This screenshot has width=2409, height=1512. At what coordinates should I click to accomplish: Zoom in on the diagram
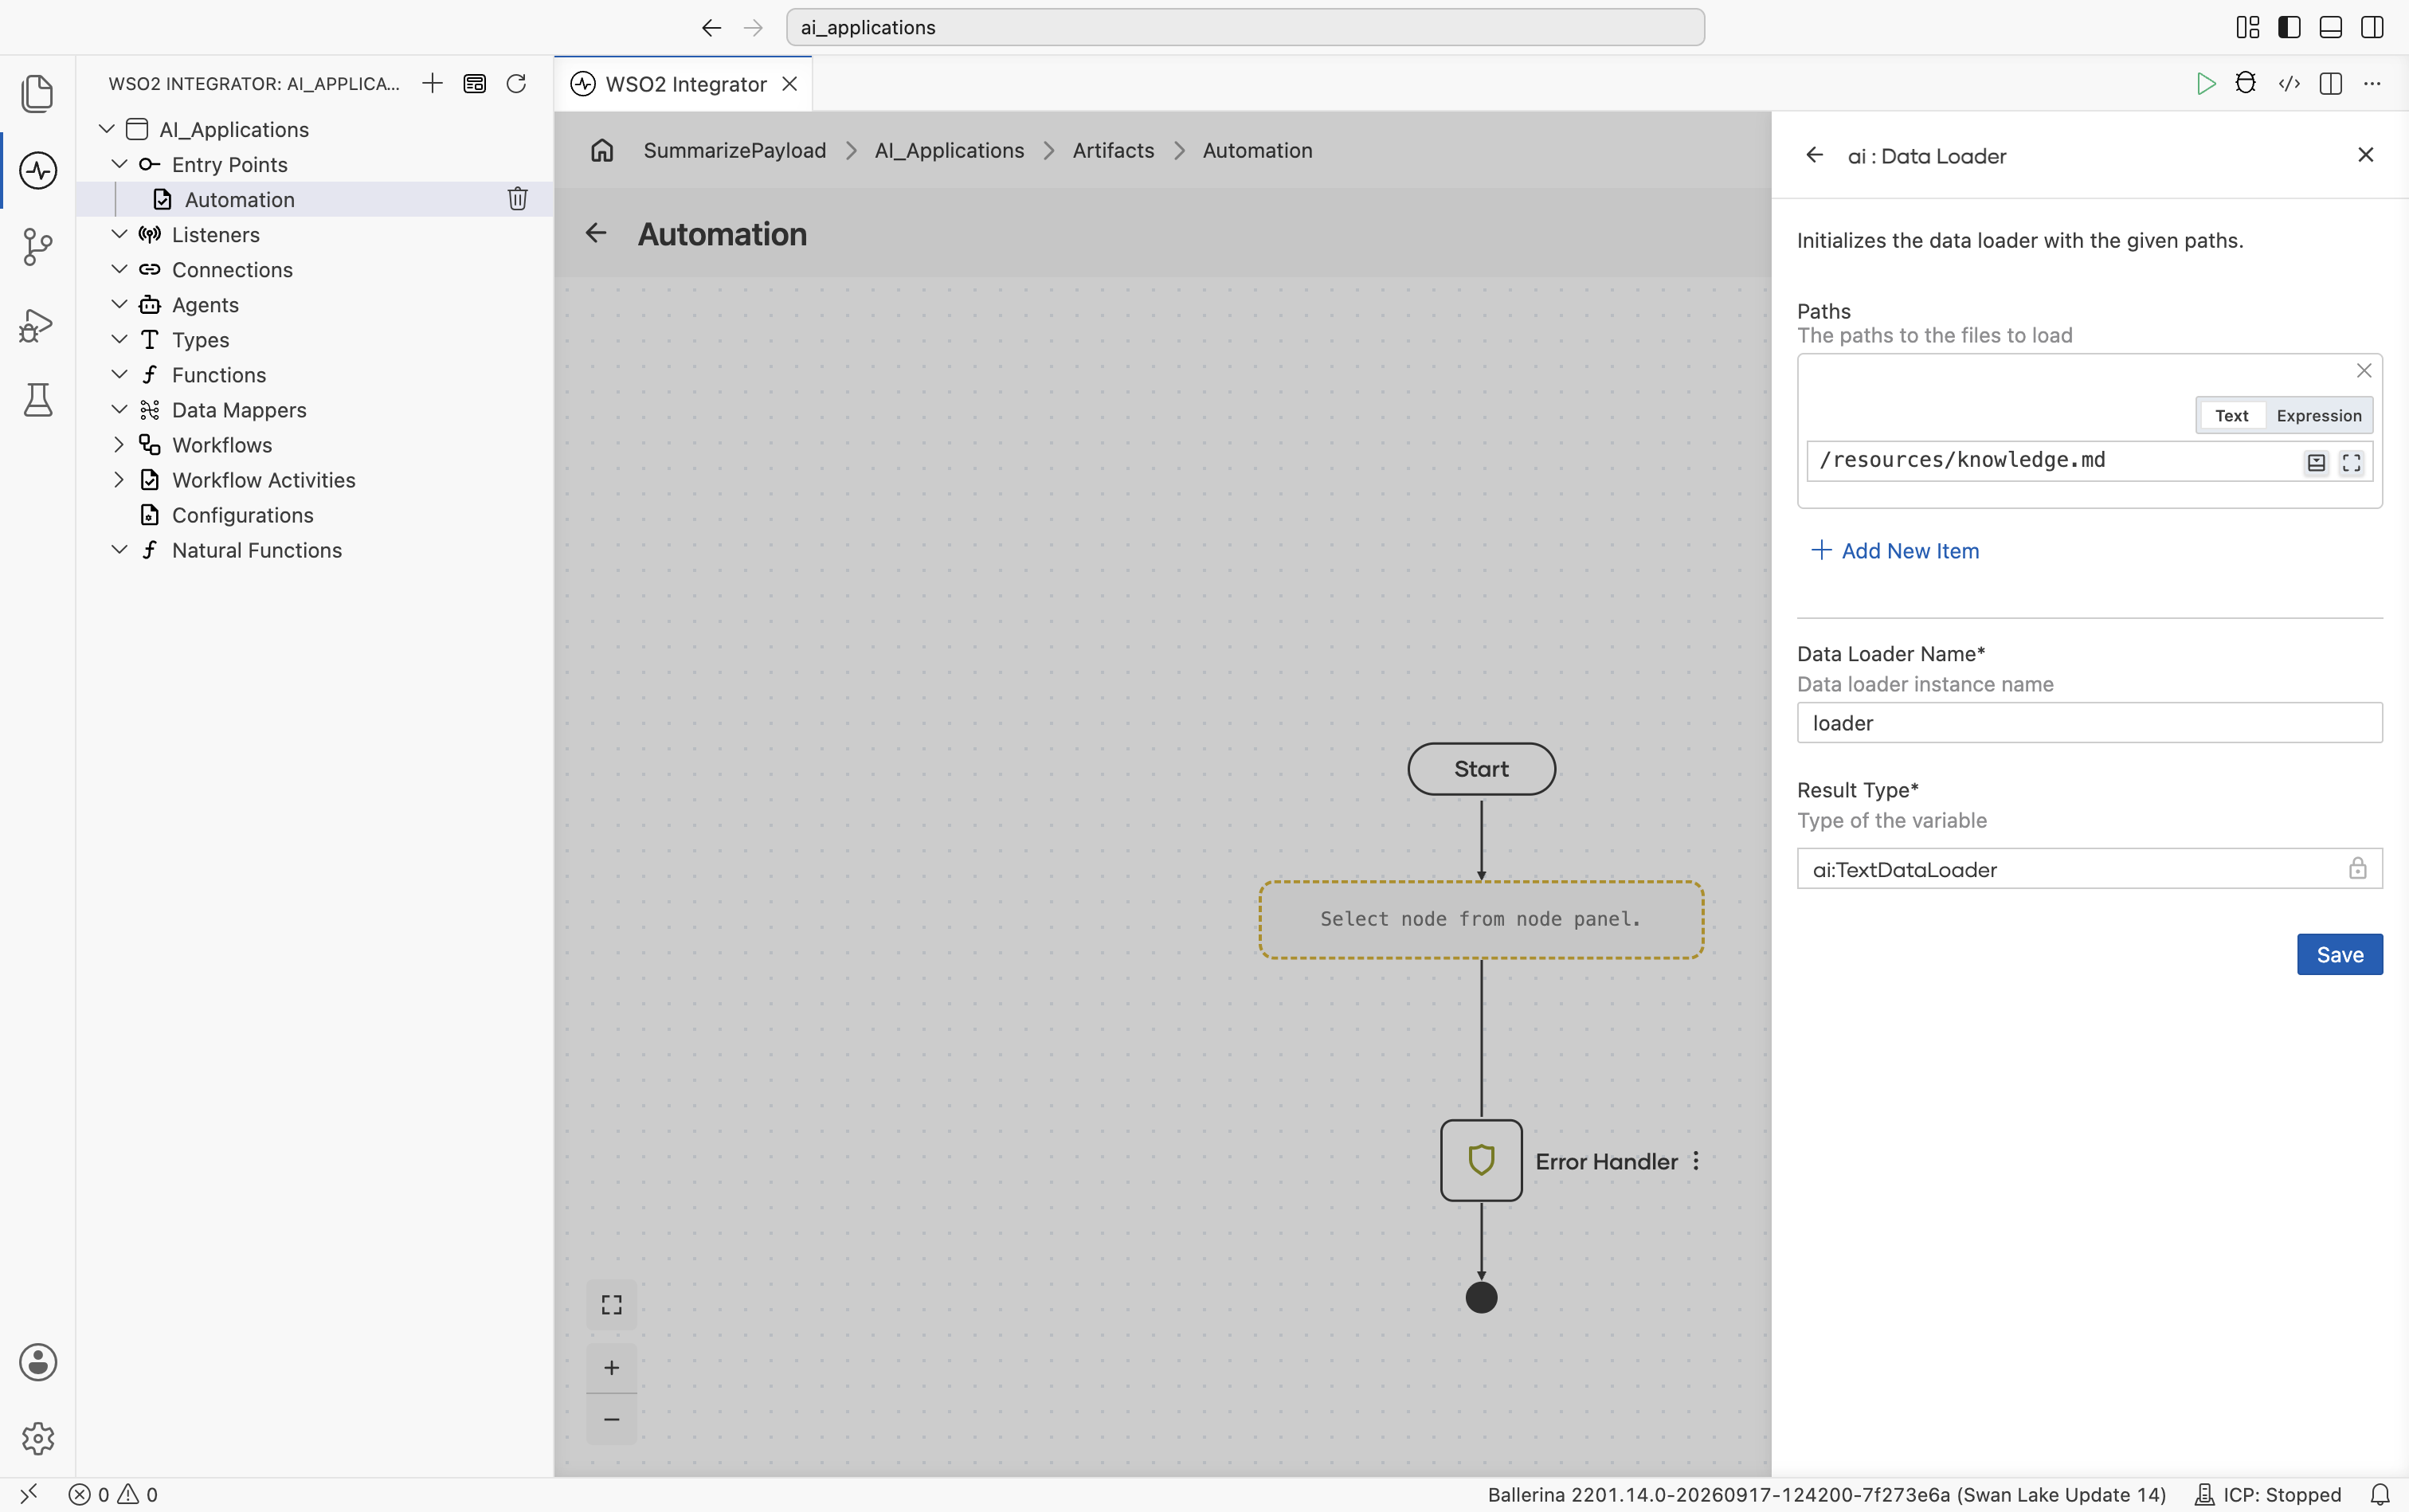point(612,1367)
